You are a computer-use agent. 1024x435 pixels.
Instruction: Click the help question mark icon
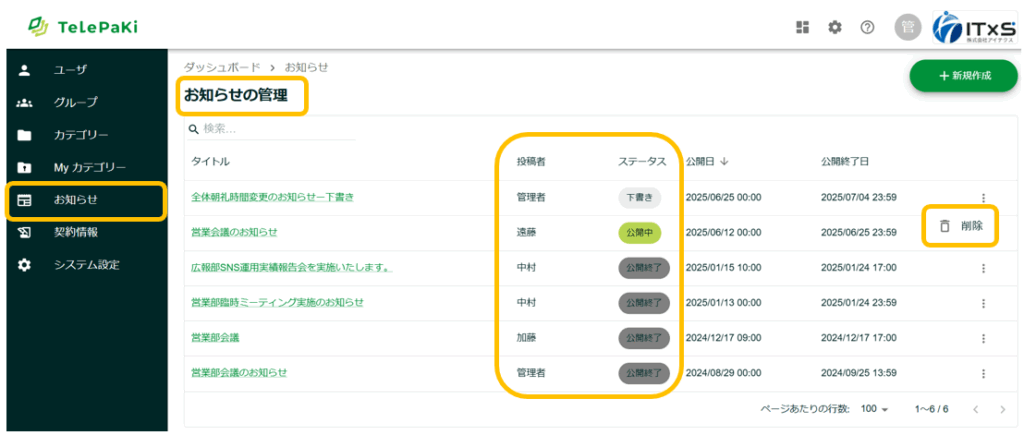coord(867,27)
